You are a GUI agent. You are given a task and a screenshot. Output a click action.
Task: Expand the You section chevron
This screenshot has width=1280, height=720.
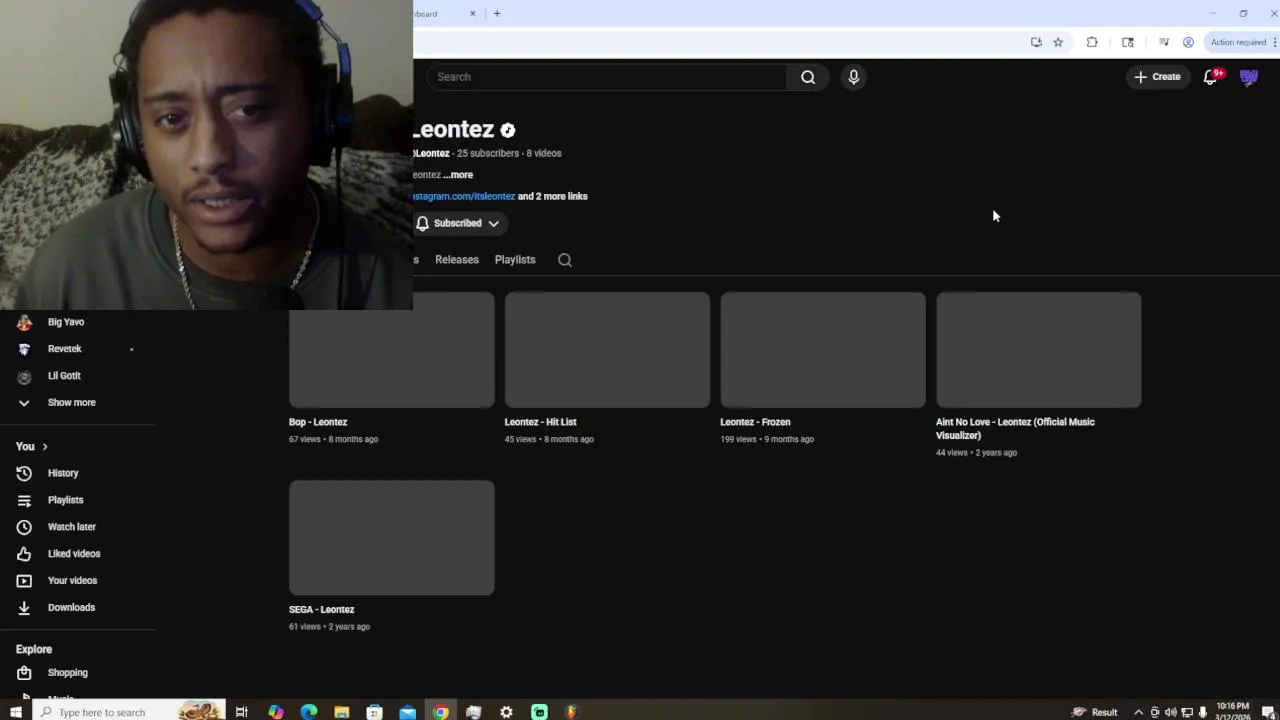[x=45, y=447]
